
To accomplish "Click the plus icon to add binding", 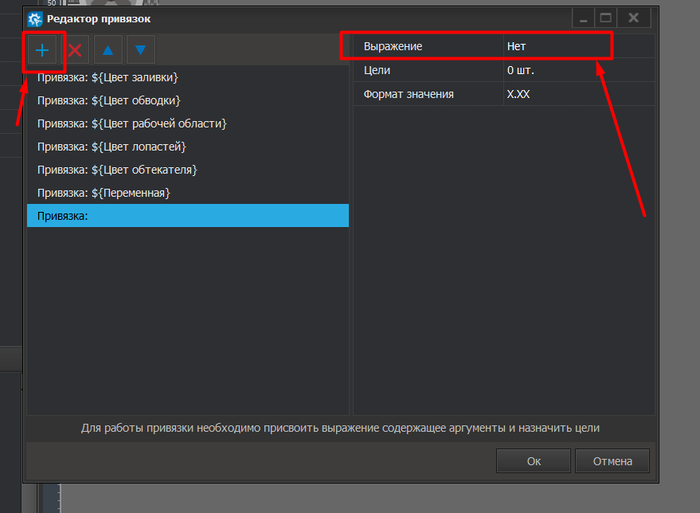I will click(x=42, y=49).
